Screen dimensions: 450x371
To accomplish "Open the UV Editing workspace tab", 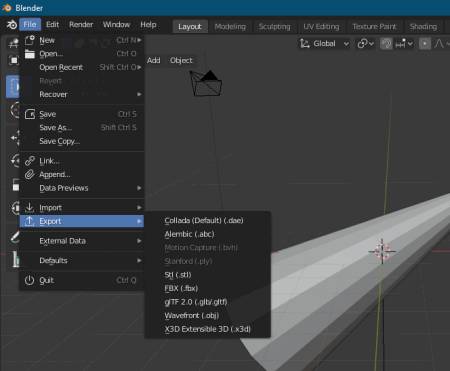I will click(x=321, y=26).
